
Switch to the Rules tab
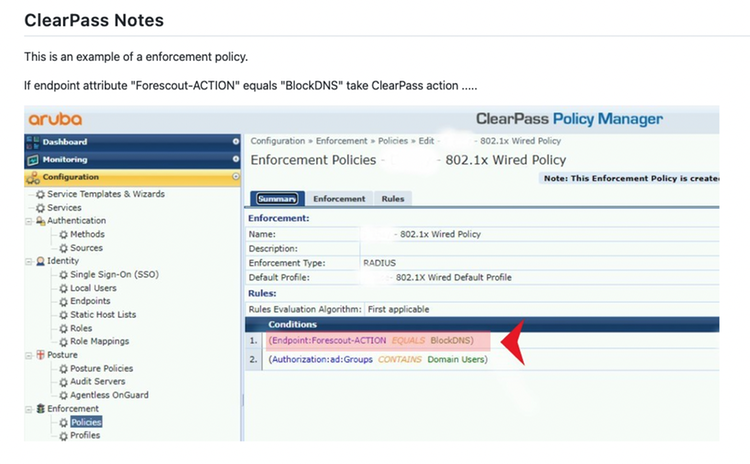click(393, 199)
